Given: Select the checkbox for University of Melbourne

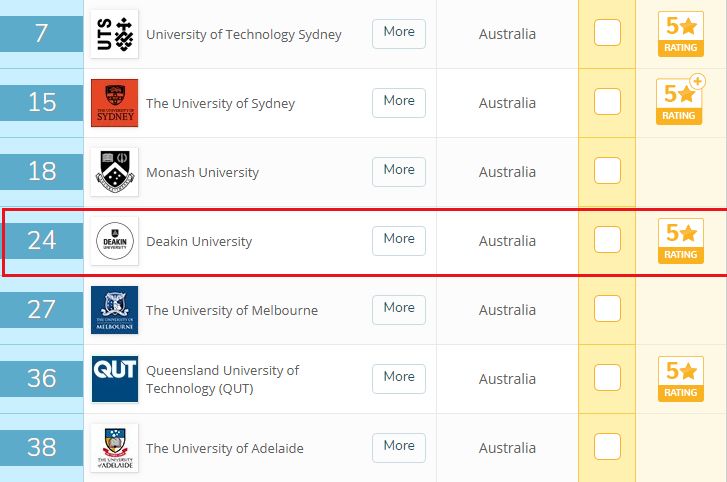Looking at the screenshot, I should click(607, 308).
